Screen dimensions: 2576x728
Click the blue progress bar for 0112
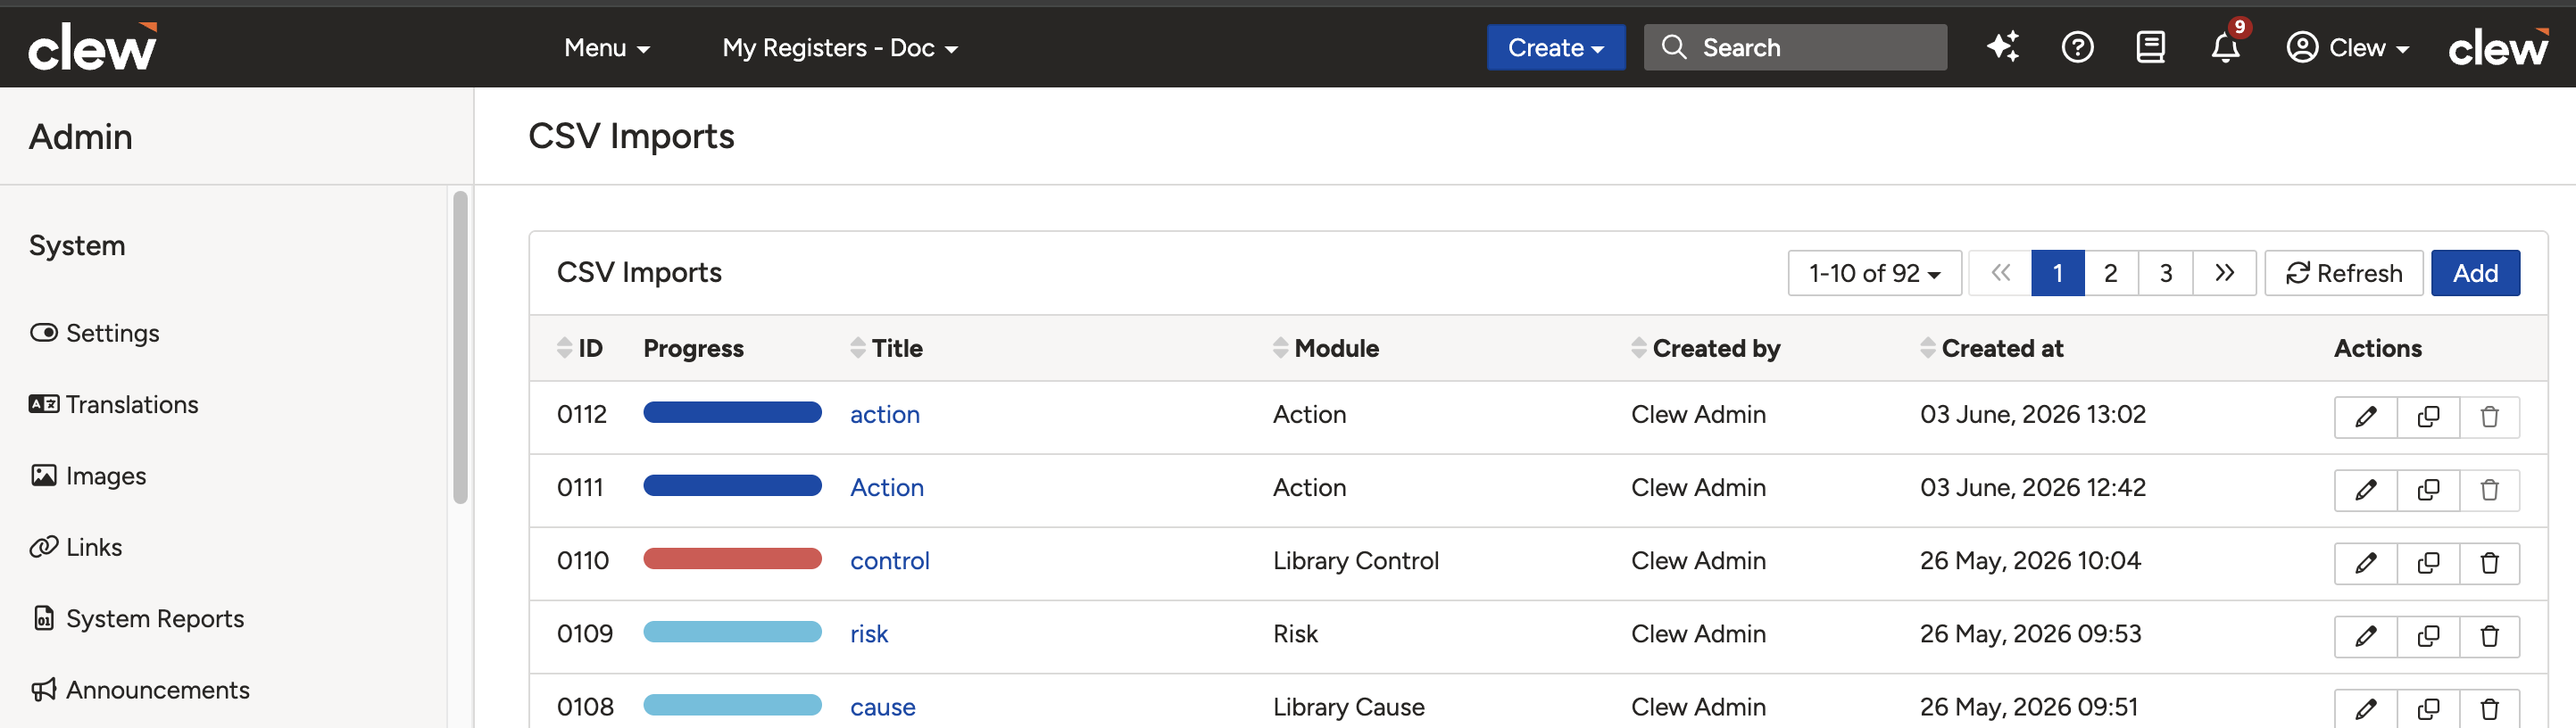pyautogui.click(x=732, y=412)
